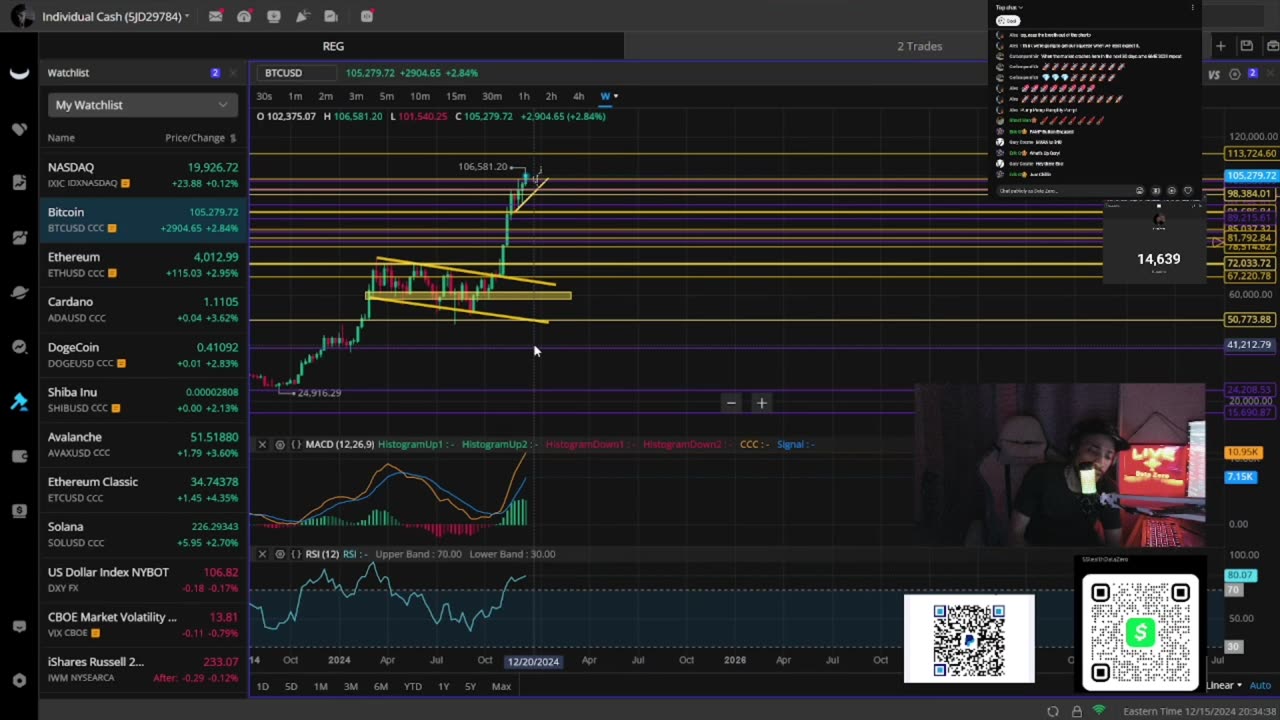This screenshot has width=1280, height=720.
Task: Open MACD indicator script braces icon
Action: (x=296, y=444)
